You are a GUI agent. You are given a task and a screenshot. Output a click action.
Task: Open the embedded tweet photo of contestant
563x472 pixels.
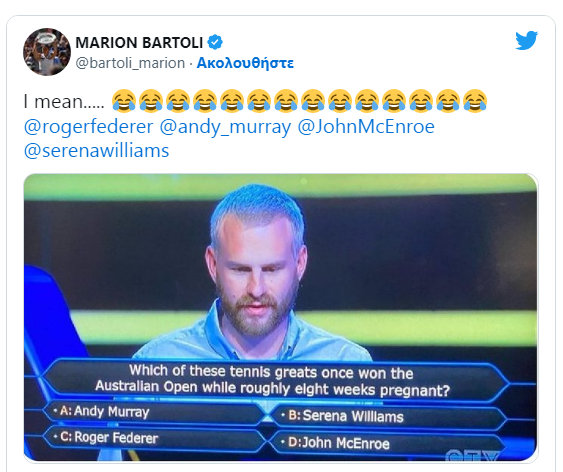(x=281, y=317)
